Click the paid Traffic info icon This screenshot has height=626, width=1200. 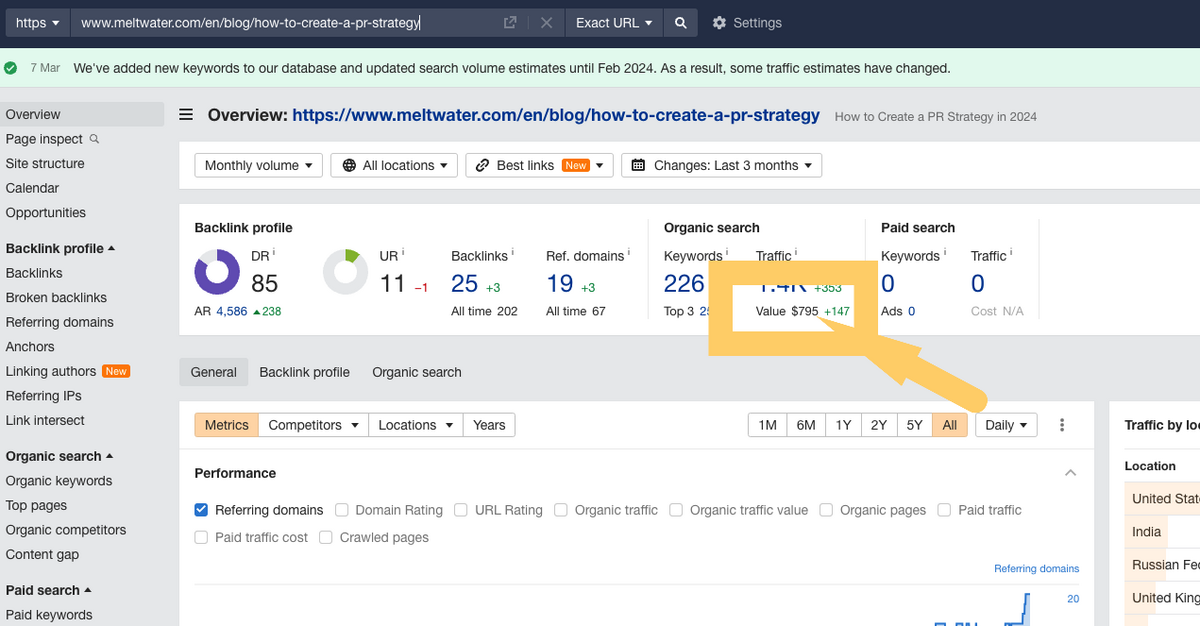click(x=1012, y=254)
